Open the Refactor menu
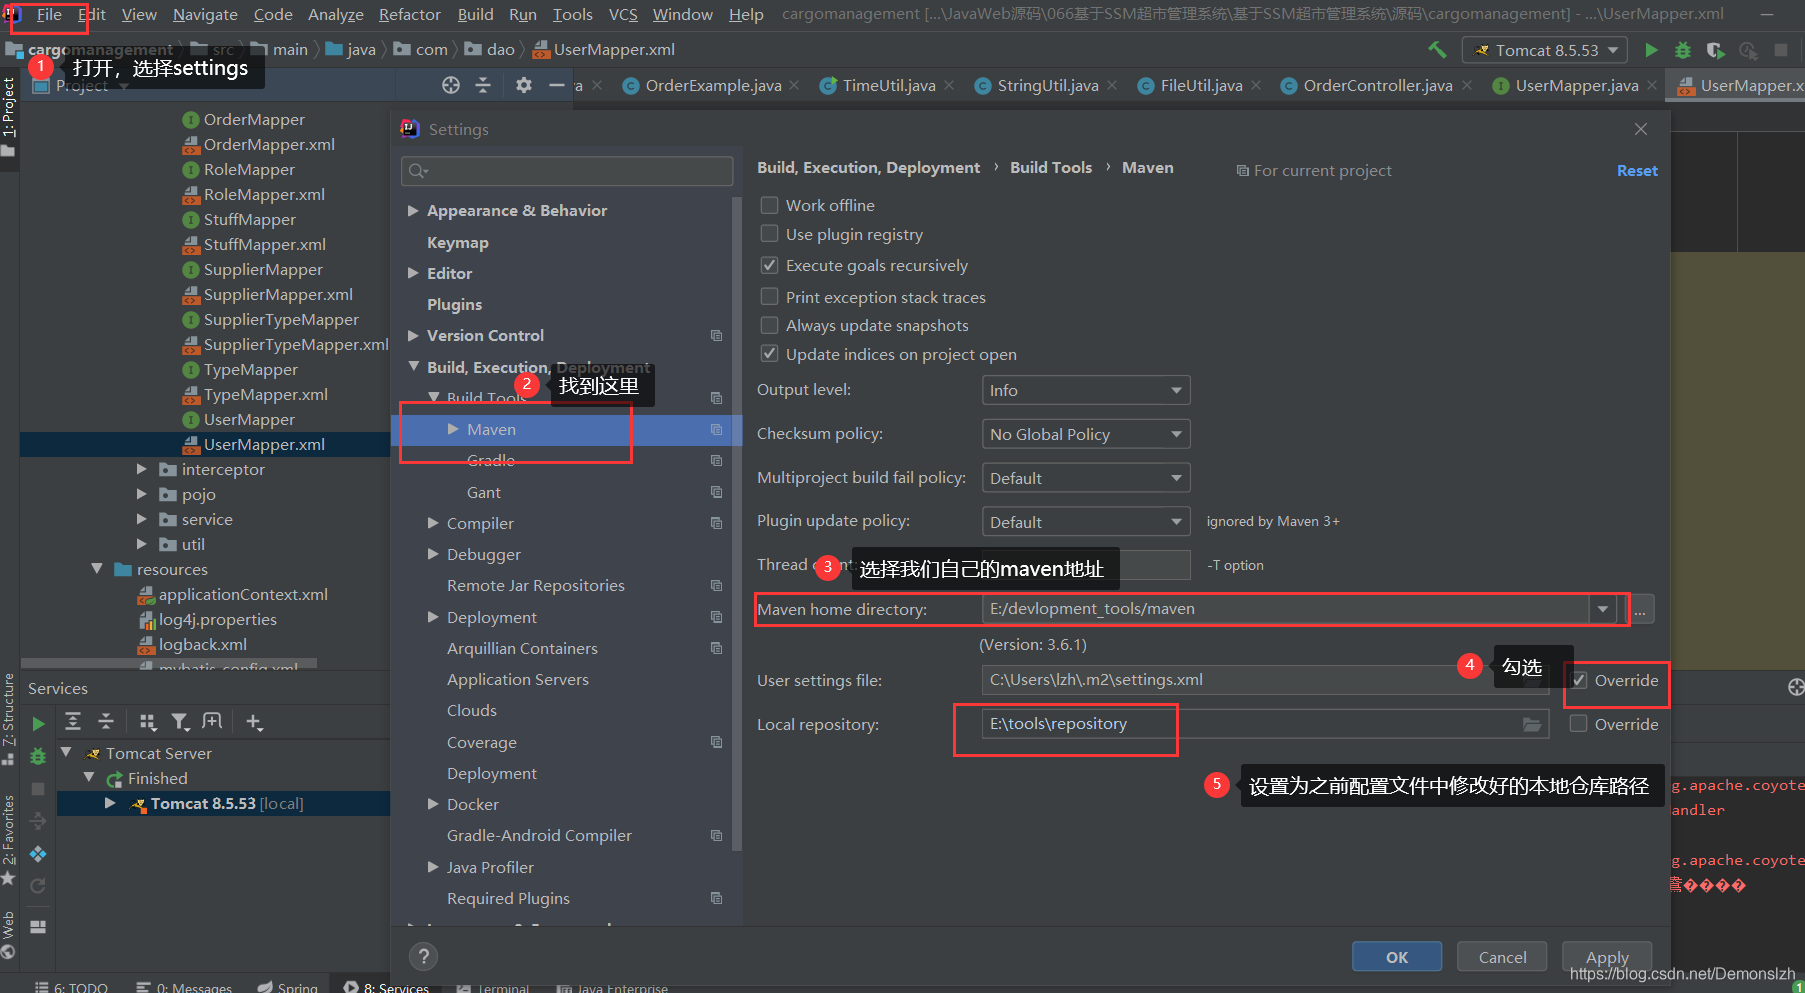The width and height of the screenshot is (1805, 993). 409,14
